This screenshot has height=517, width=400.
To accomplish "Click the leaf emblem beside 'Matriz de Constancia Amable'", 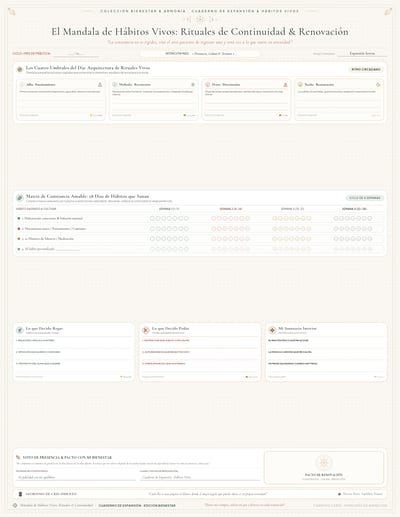I will pos(20,198).
